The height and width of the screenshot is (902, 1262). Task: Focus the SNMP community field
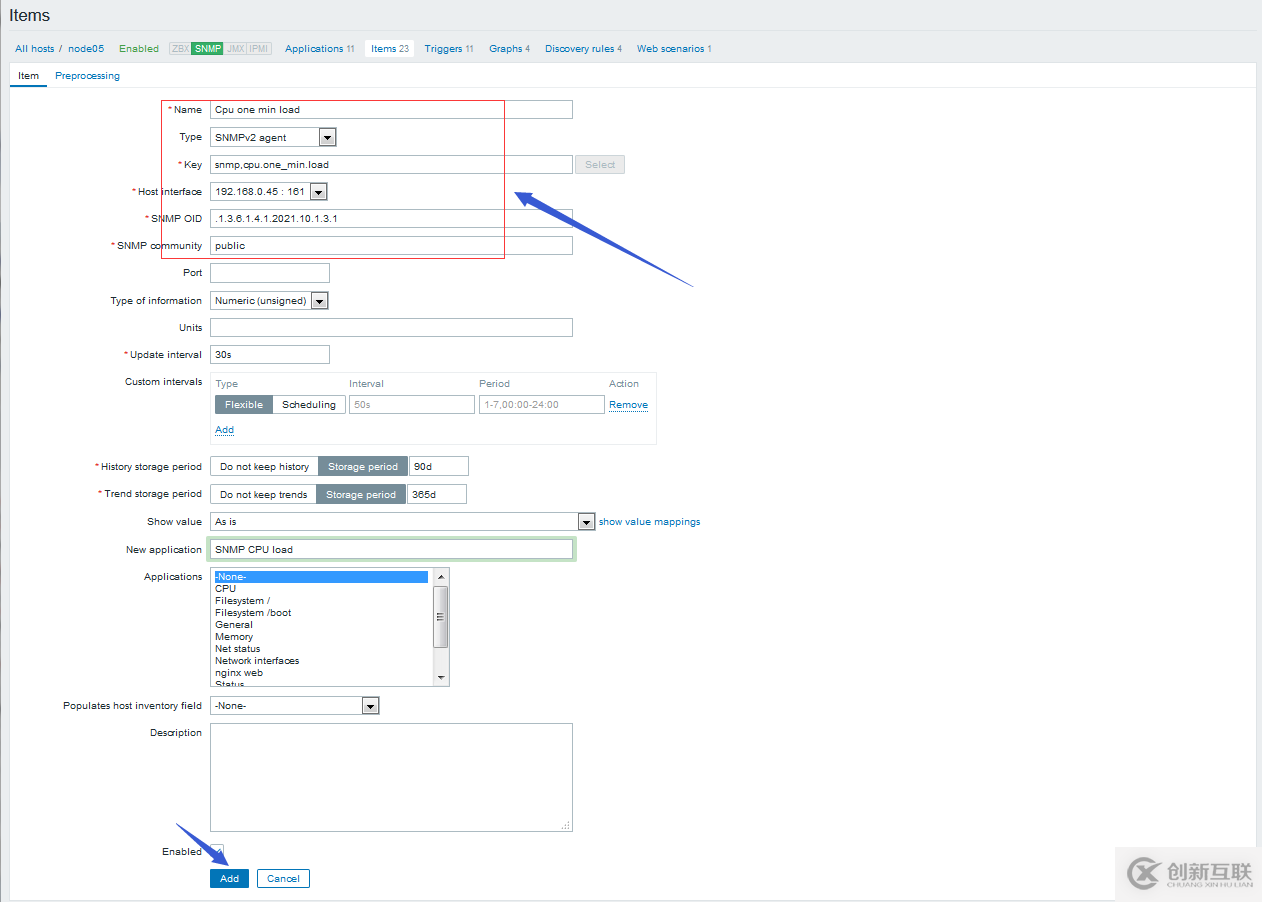coord(391,245)
